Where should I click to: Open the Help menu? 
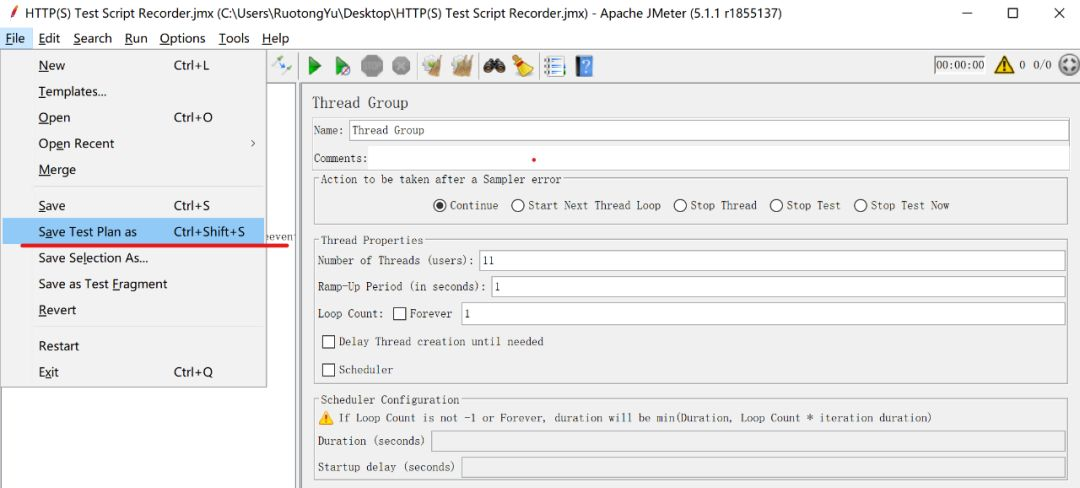point(276,39)
